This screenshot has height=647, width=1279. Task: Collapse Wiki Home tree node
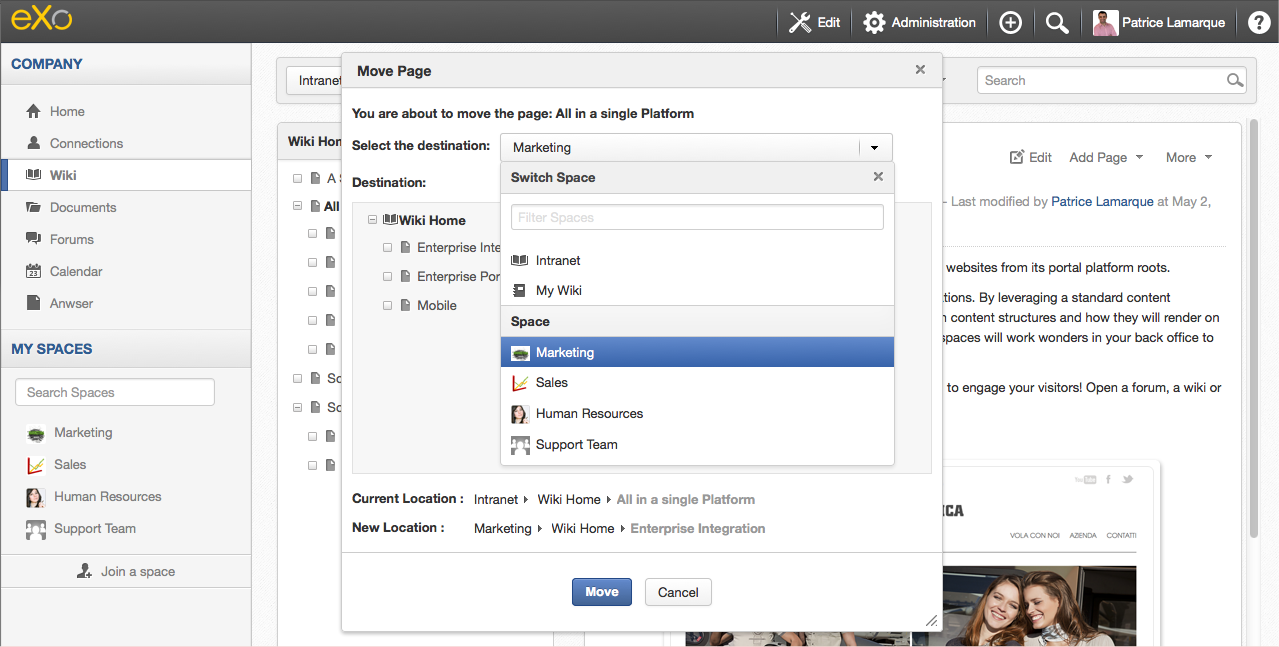[x=373, y=220]
